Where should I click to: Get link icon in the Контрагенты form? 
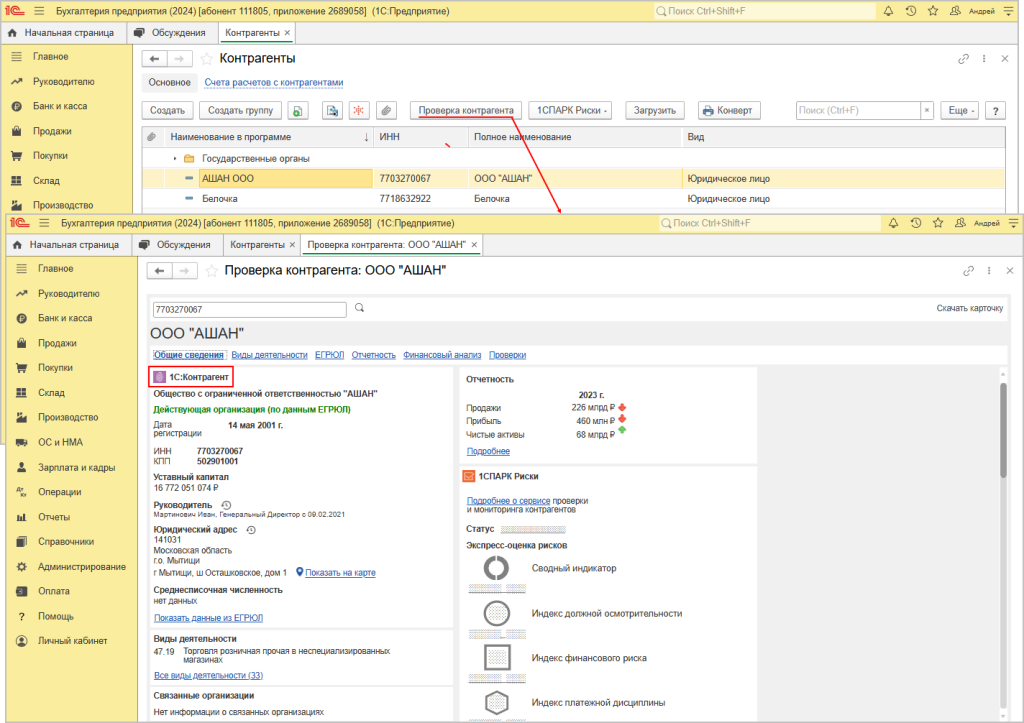pyautogui.click(x=963, y=59)
